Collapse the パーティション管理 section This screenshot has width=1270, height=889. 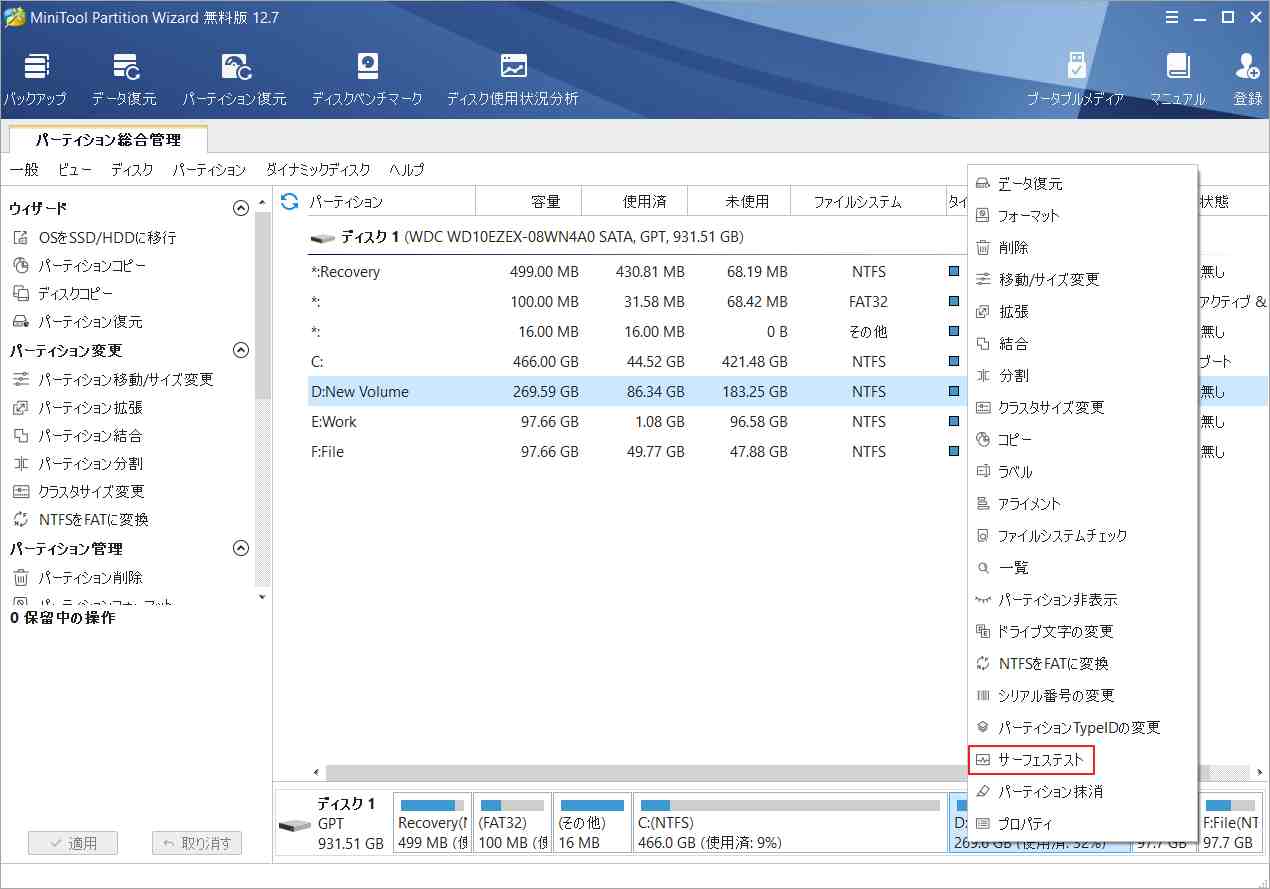240,547
